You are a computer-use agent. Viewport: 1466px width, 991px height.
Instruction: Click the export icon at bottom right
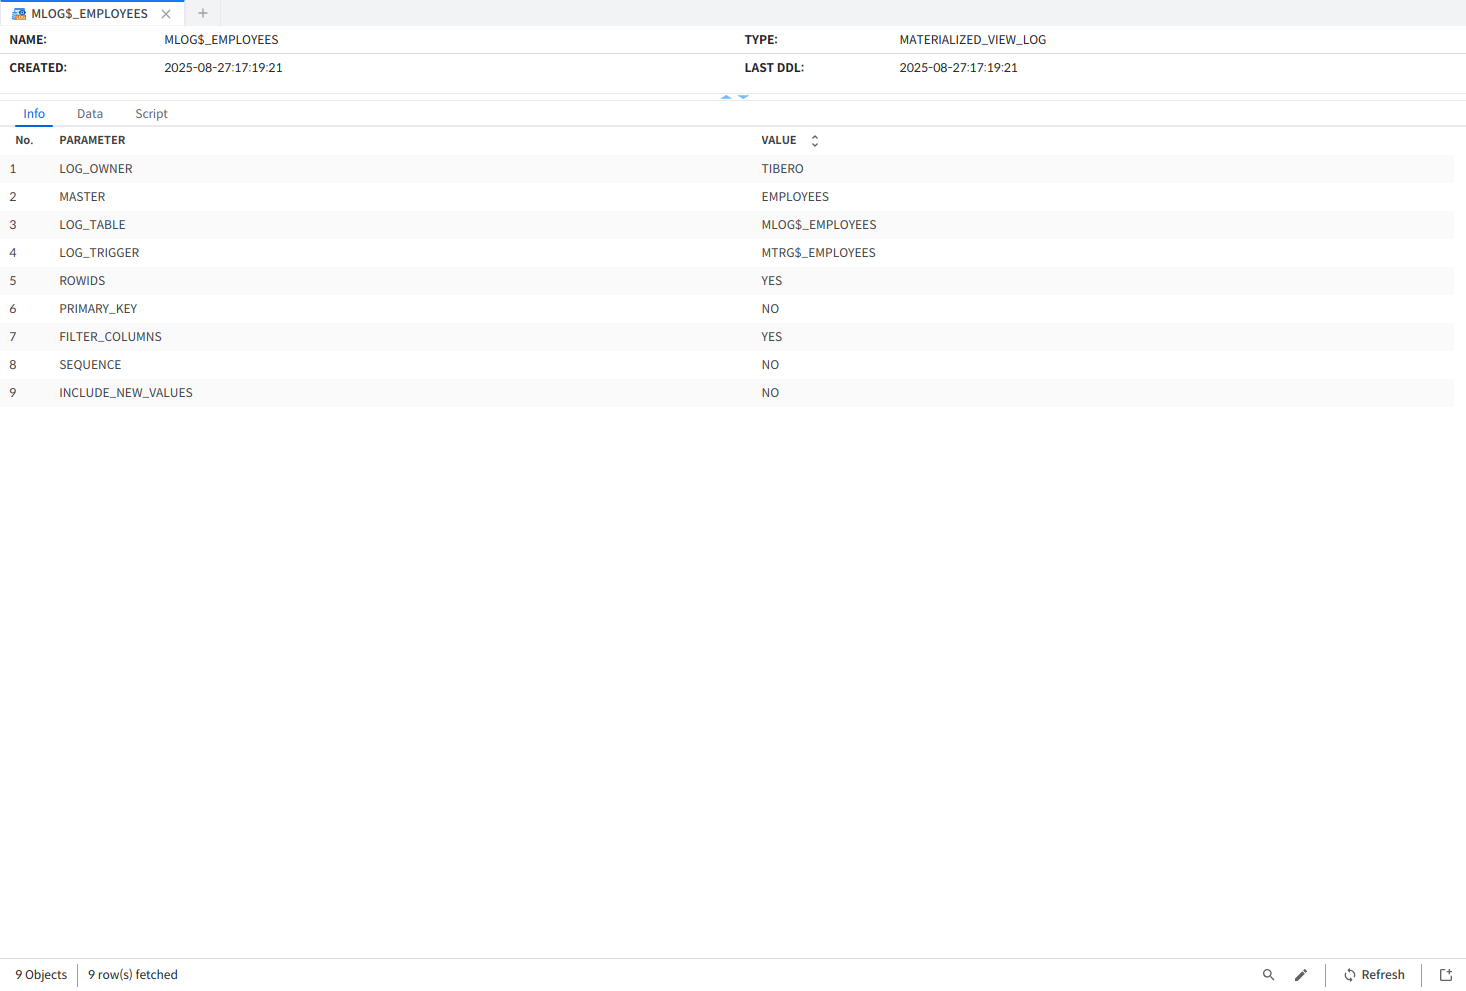pyautogui.click(x=1445, y=975)
